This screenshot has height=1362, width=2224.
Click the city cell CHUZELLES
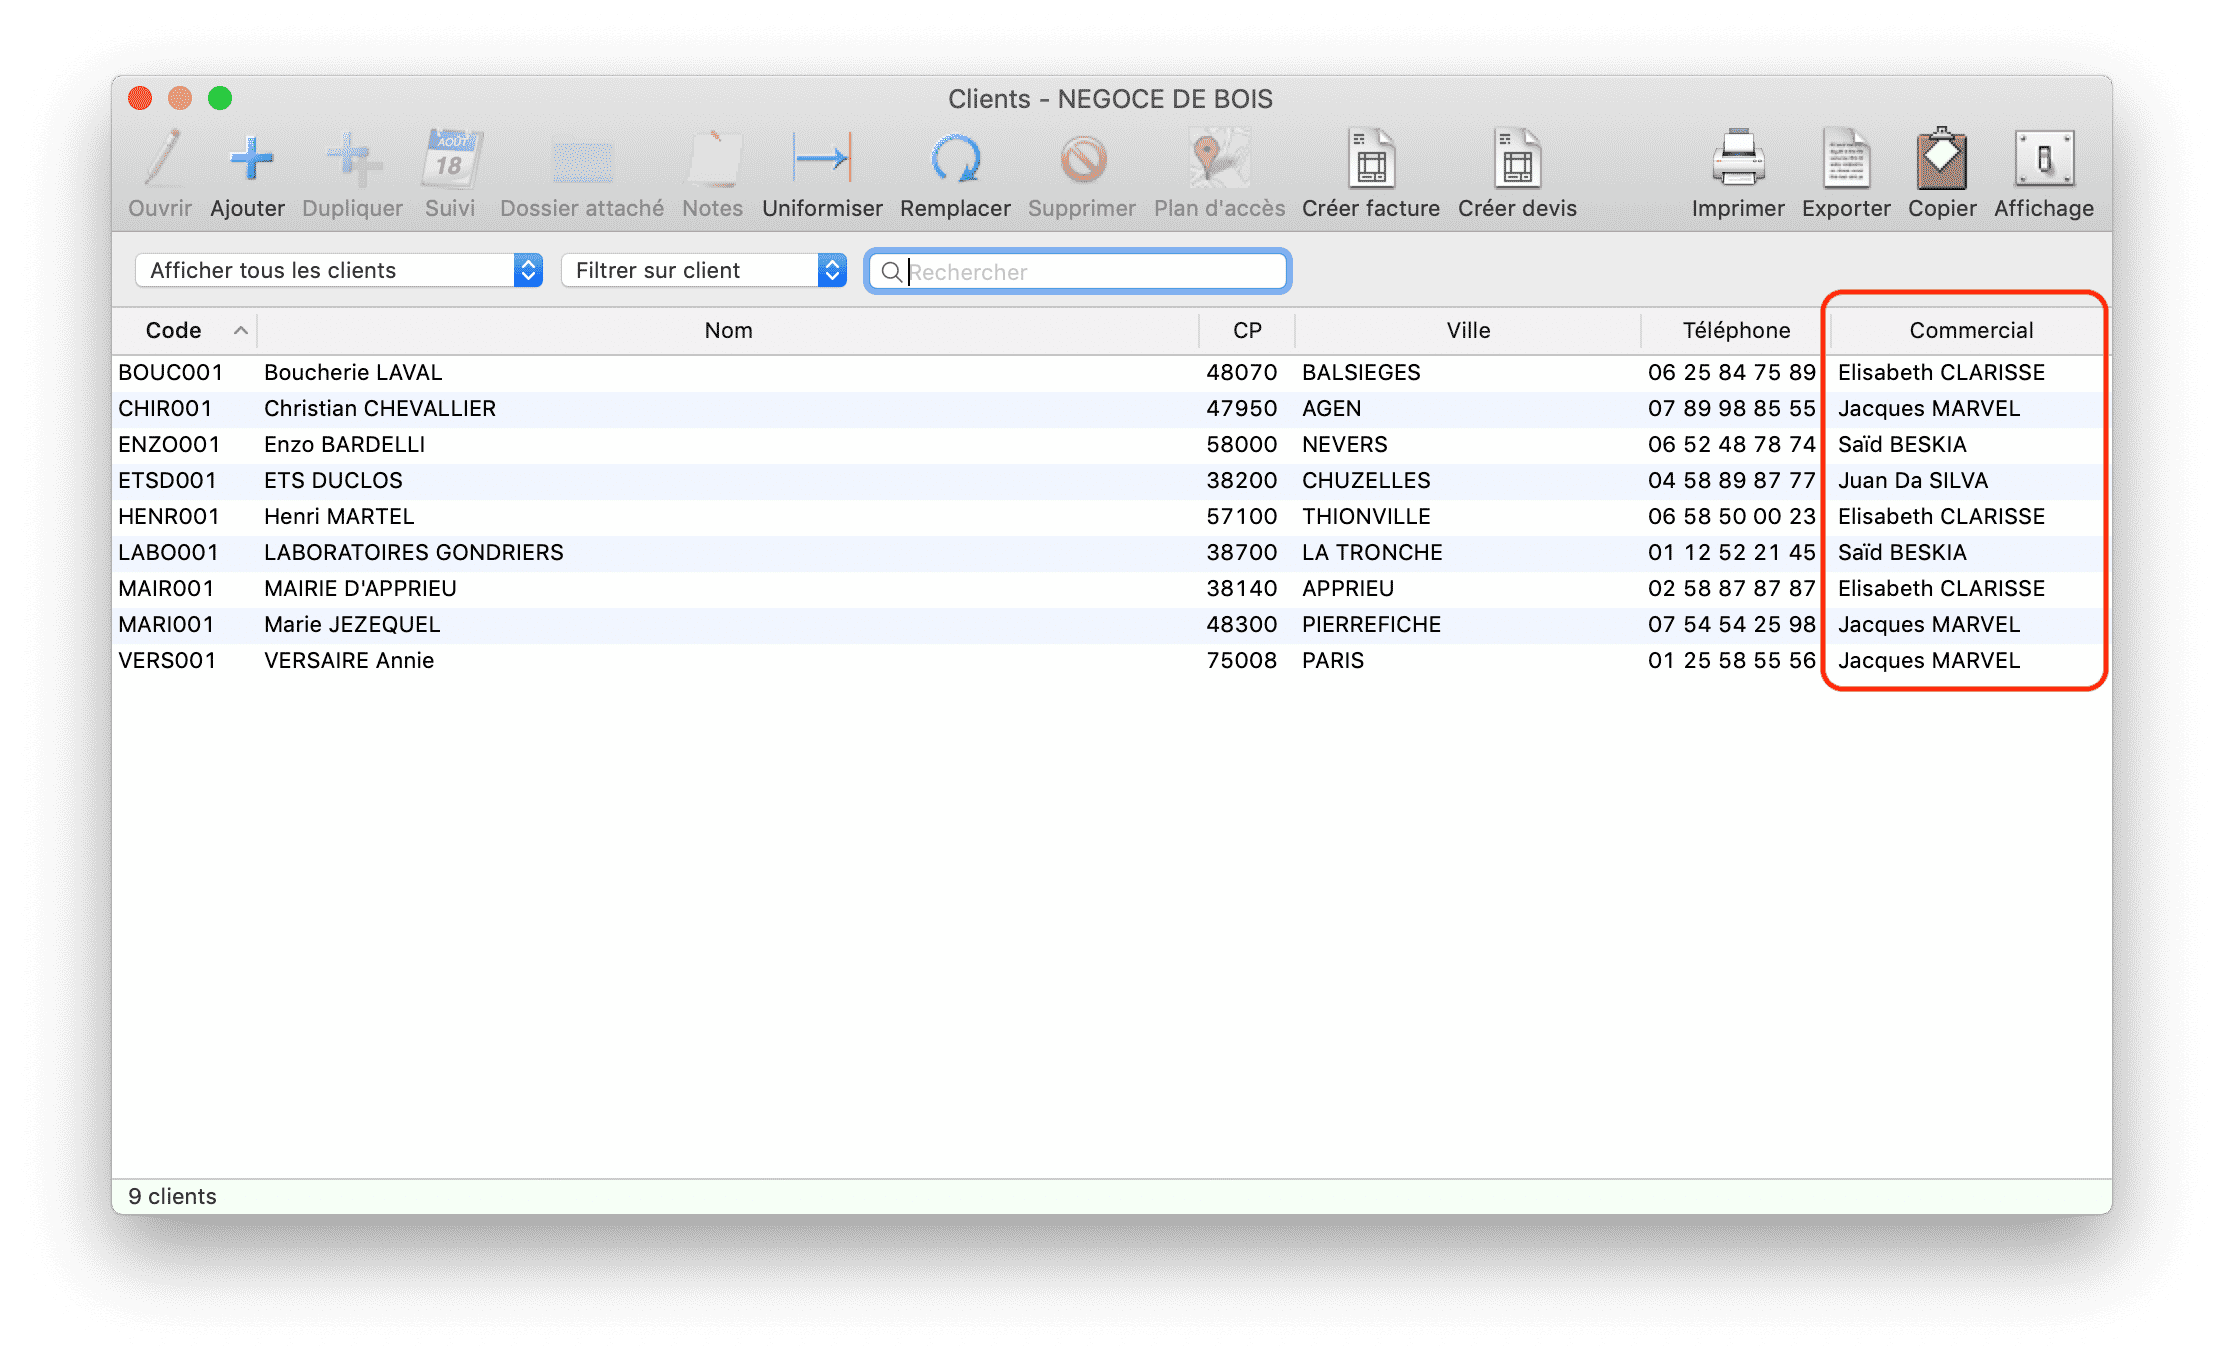[x=1366, y=480]
